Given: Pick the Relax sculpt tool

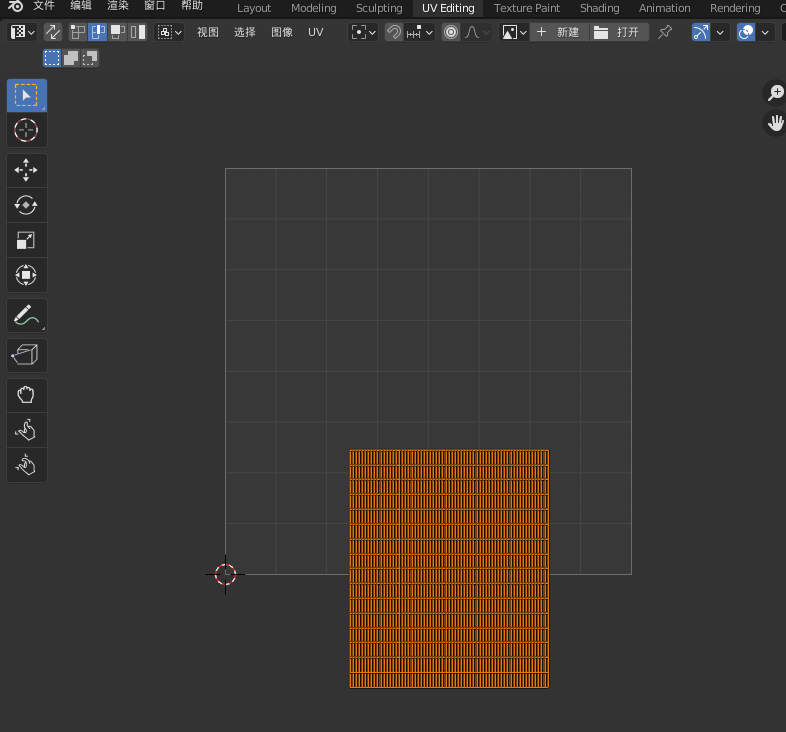Looking at the screenshot, I should point(27,430).
